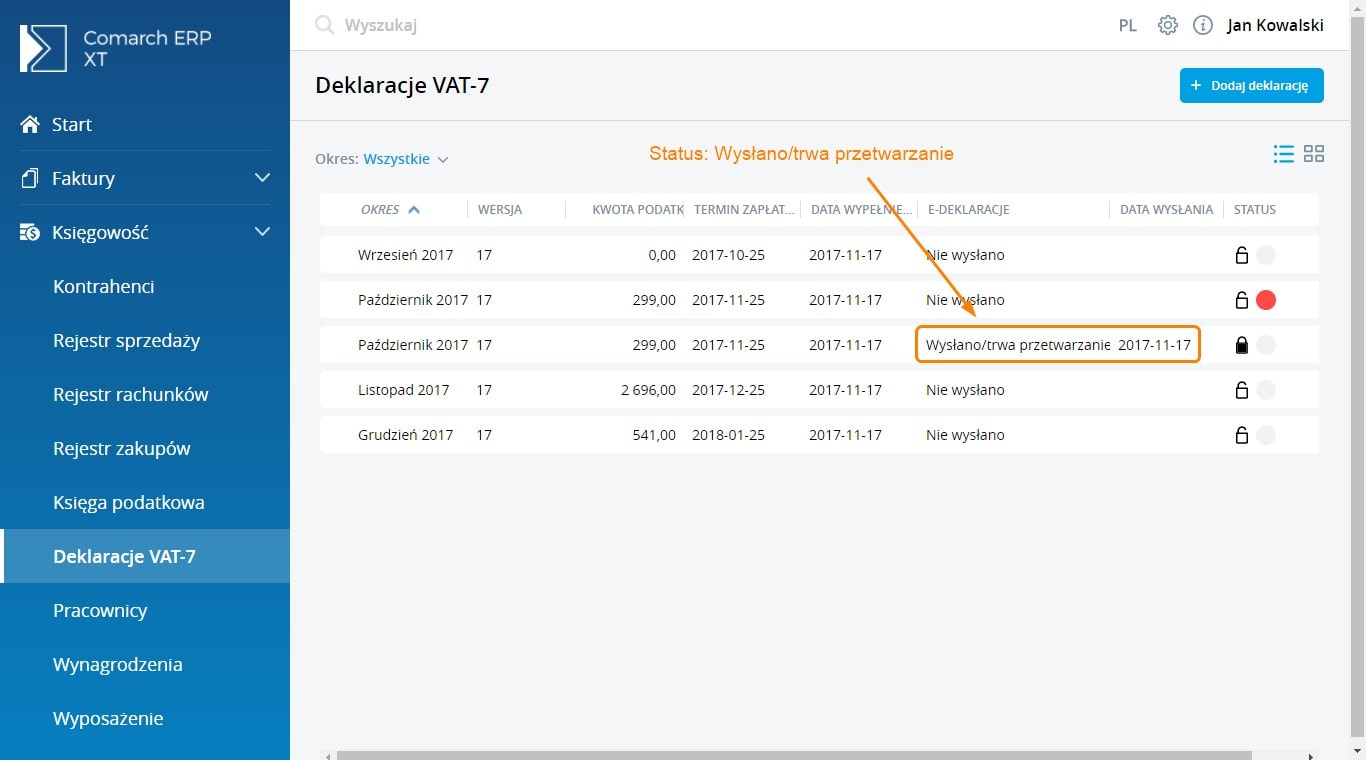Click the closed padlock on the sent declaration
This screenshot has height=760, width=1366.
[x=1241, y=345]
